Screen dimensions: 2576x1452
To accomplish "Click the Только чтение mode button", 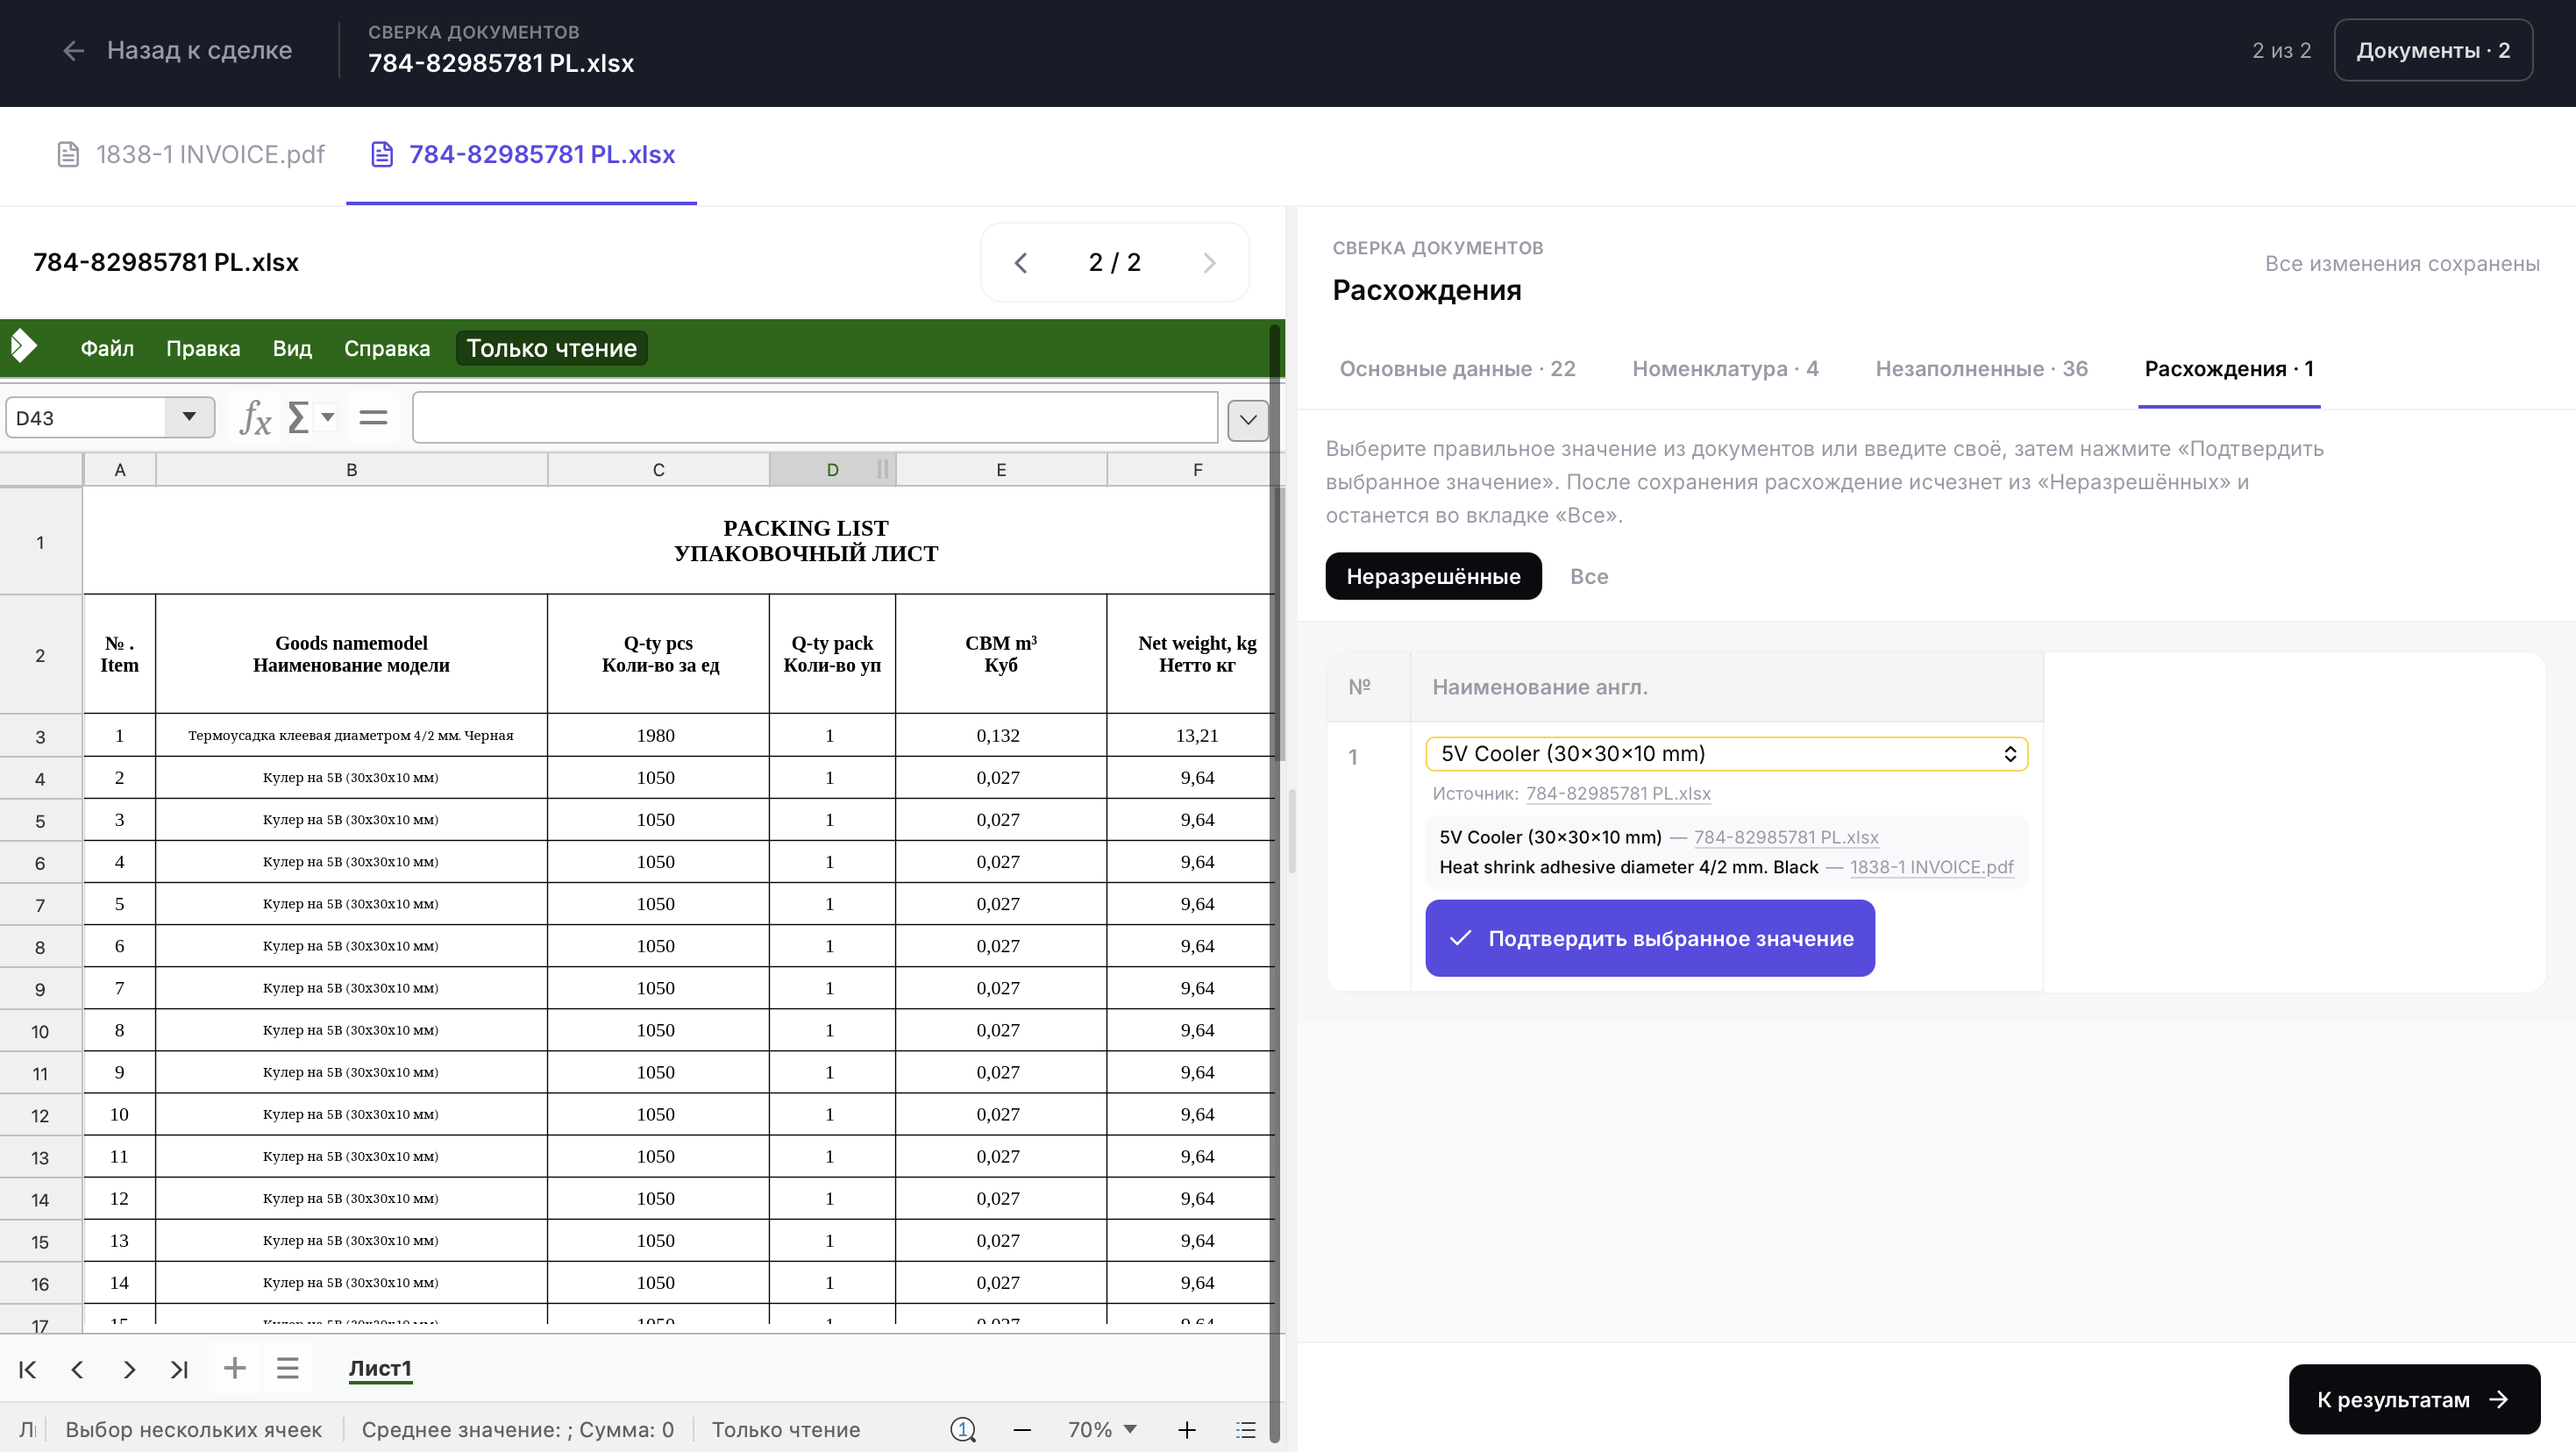I will click(x=552, y=347).
